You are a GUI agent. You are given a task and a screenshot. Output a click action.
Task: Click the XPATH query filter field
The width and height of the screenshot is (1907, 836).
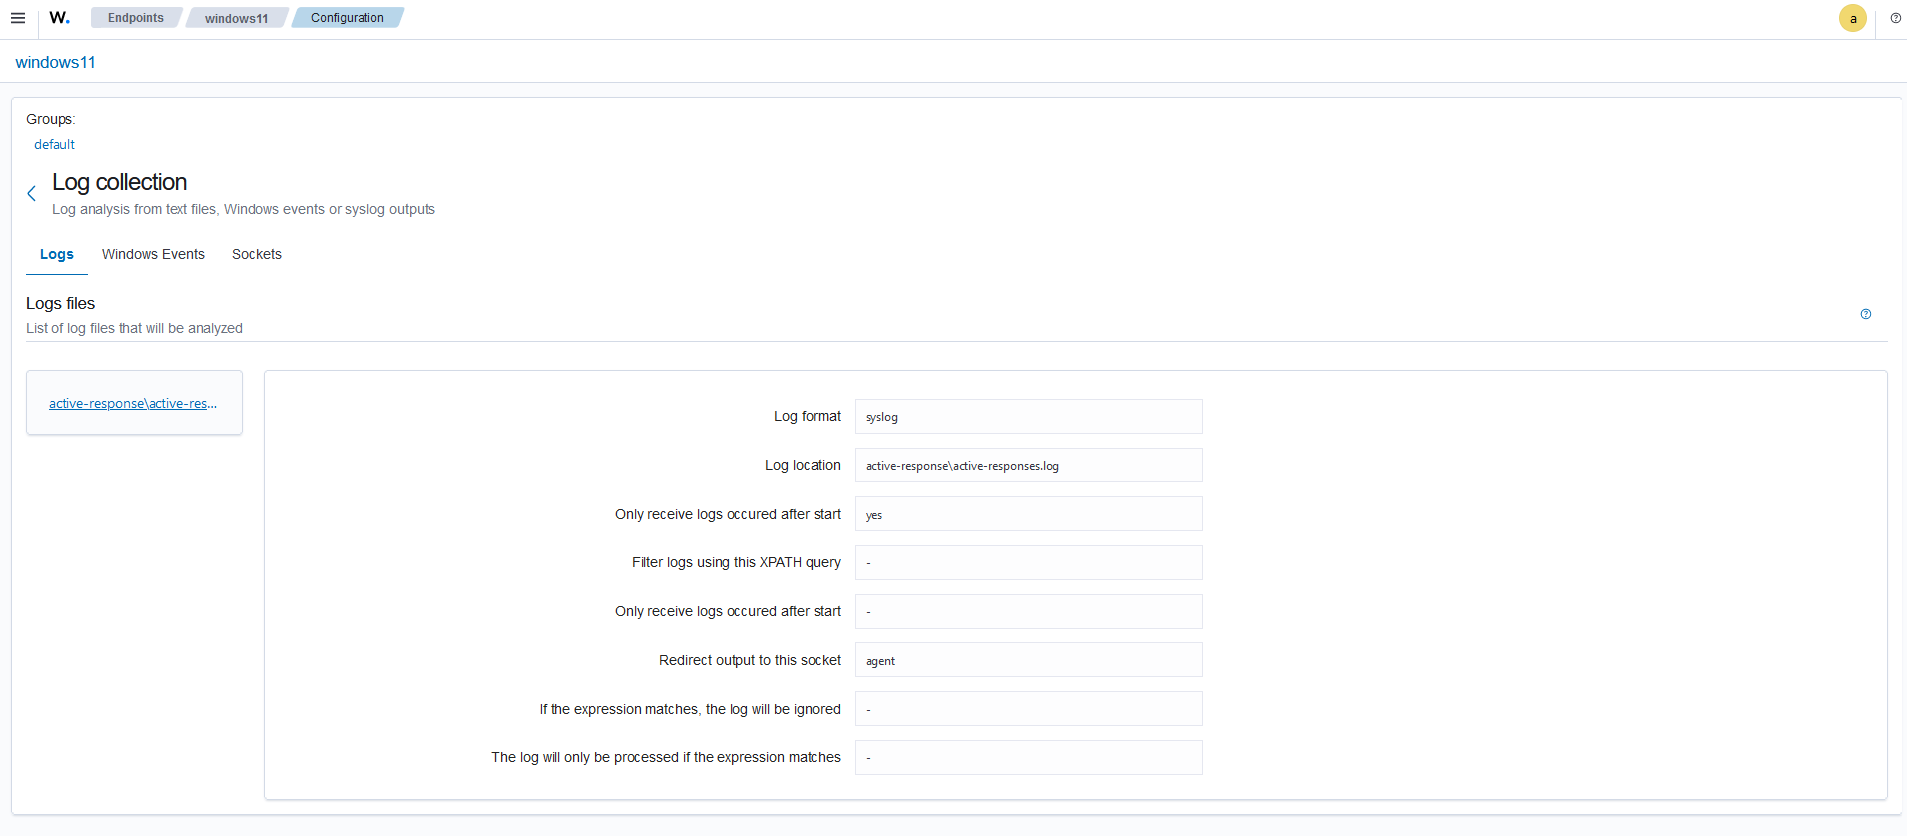[x=1028, y=563]
